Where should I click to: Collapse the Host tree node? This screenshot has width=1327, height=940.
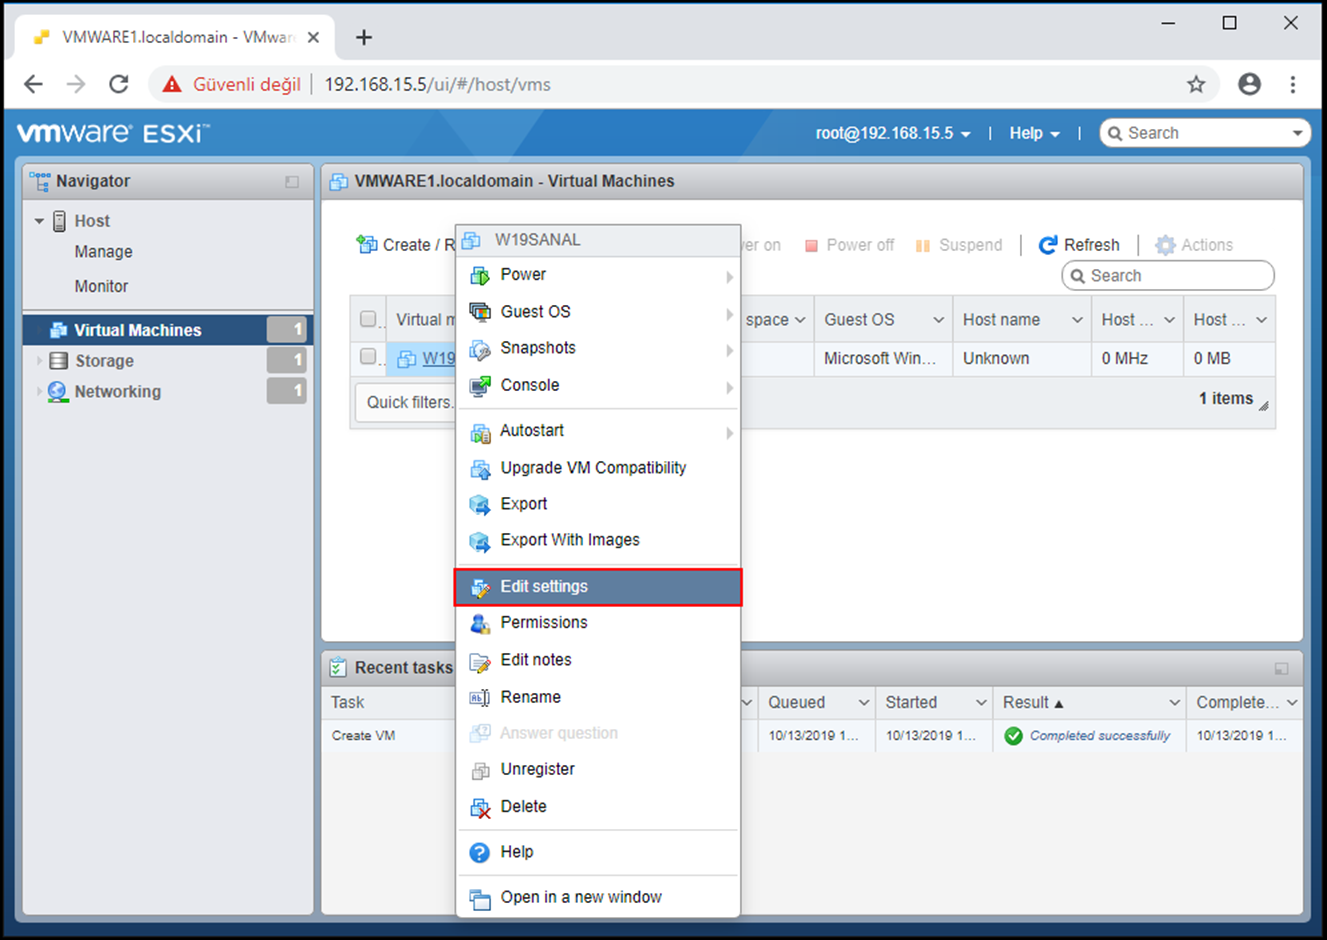coord(39,221)
